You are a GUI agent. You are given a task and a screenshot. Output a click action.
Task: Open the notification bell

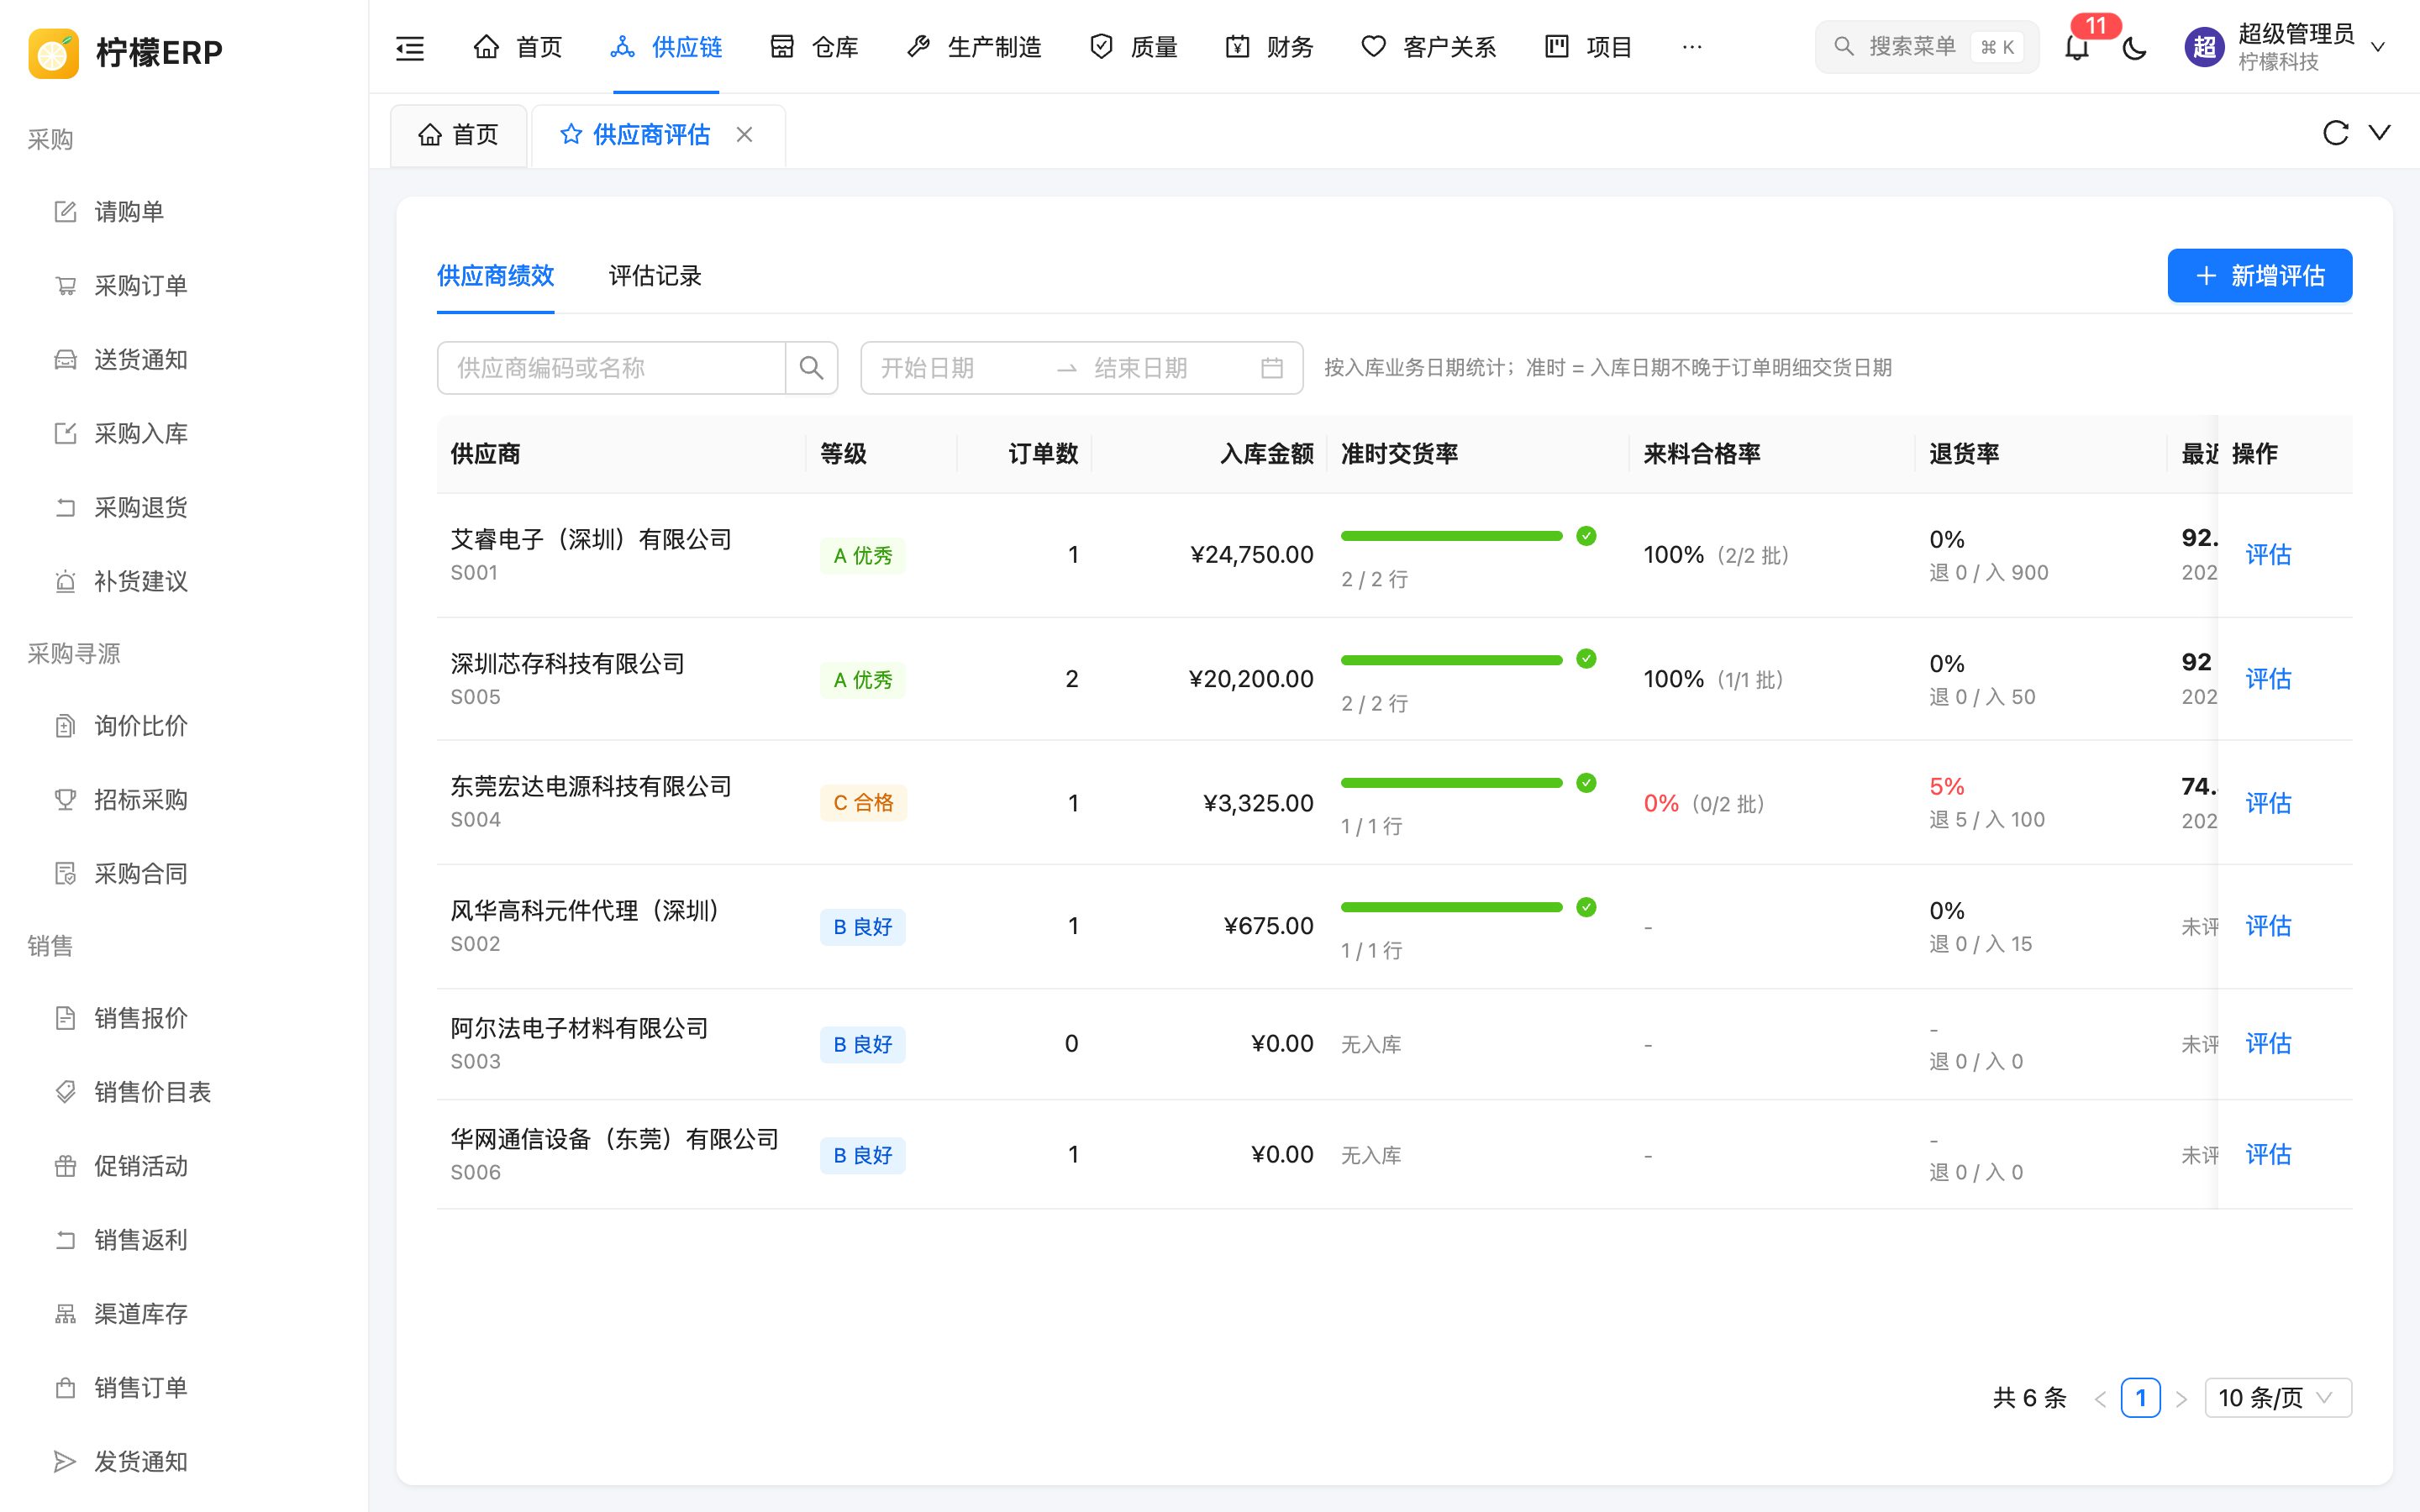(x=2077, y=47)
